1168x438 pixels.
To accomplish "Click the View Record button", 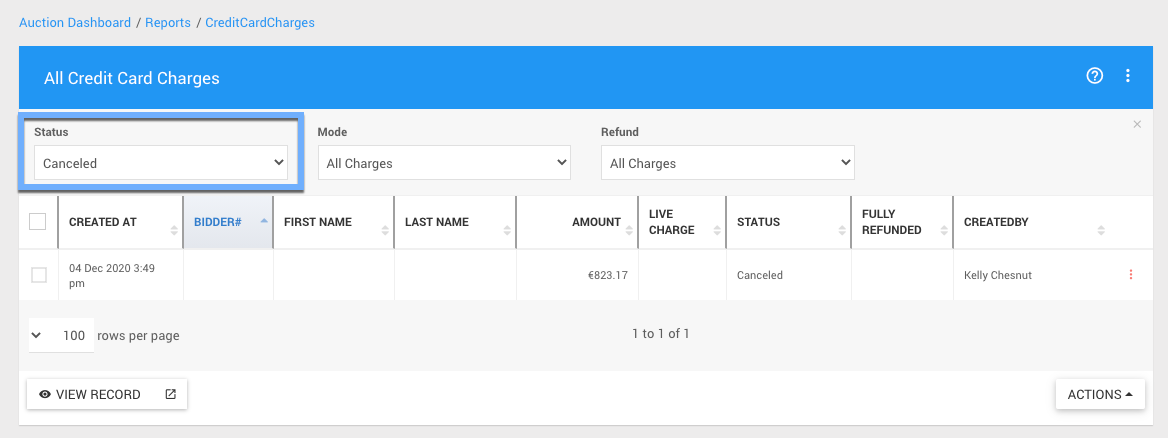I will click(x=90, y=394).
